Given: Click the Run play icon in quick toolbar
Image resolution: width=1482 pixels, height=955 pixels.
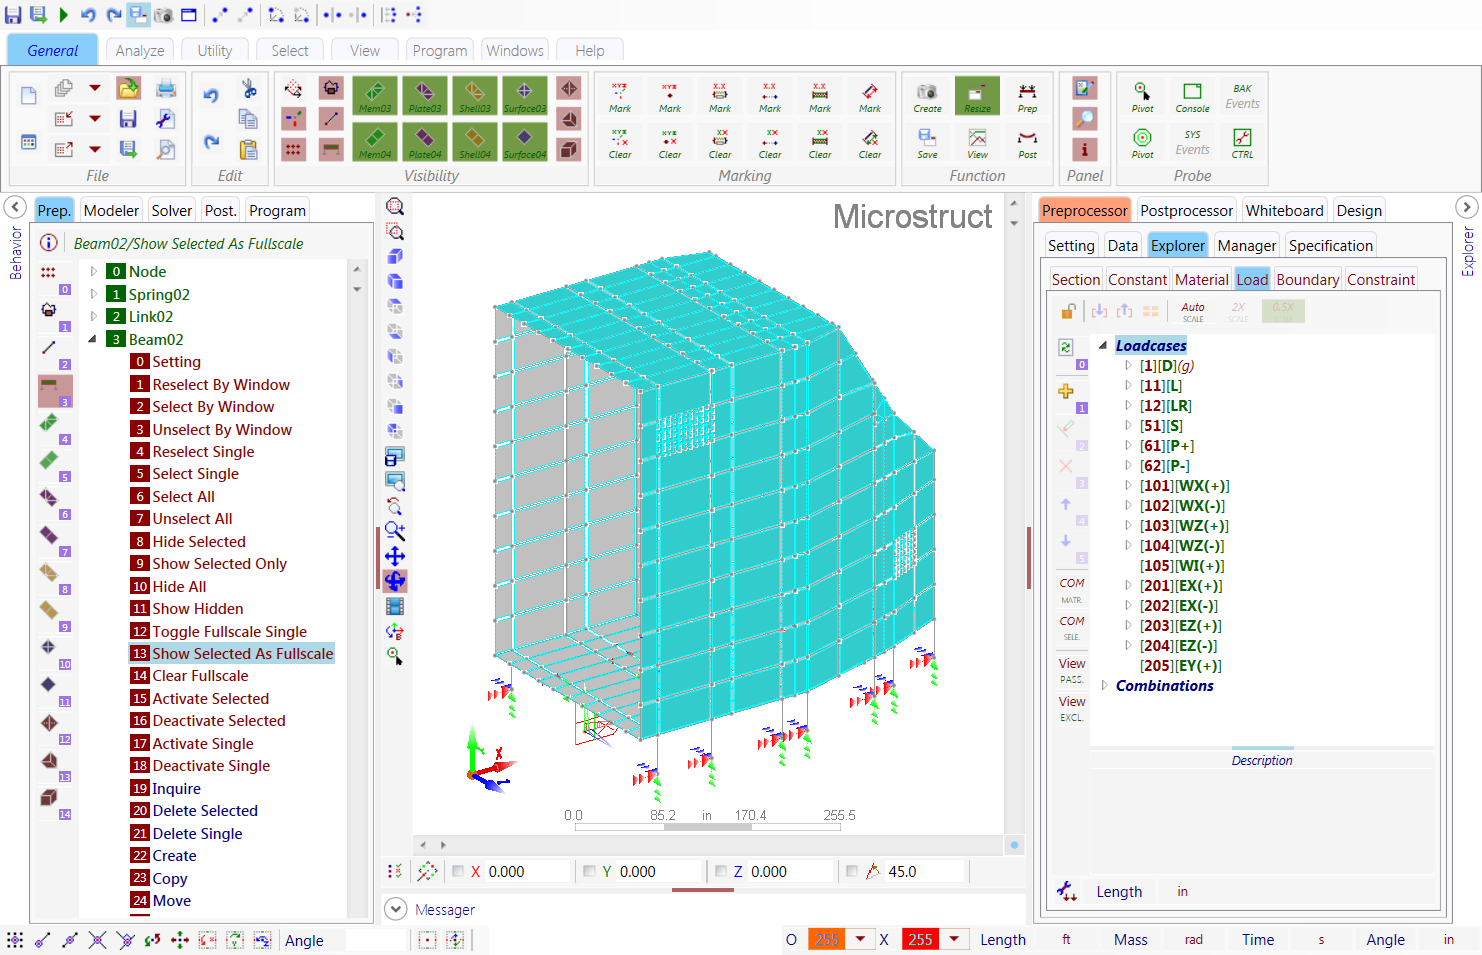Looking at the screenshot, I should [x=63, y=15].
